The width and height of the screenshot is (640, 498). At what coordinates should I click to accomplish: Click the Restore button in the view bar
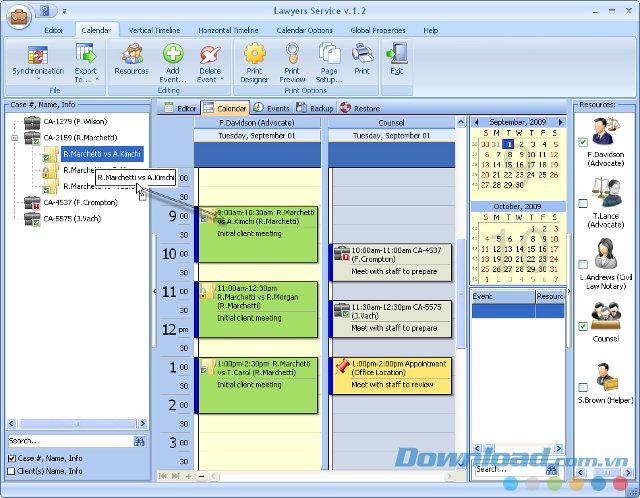tap(360, 107)
